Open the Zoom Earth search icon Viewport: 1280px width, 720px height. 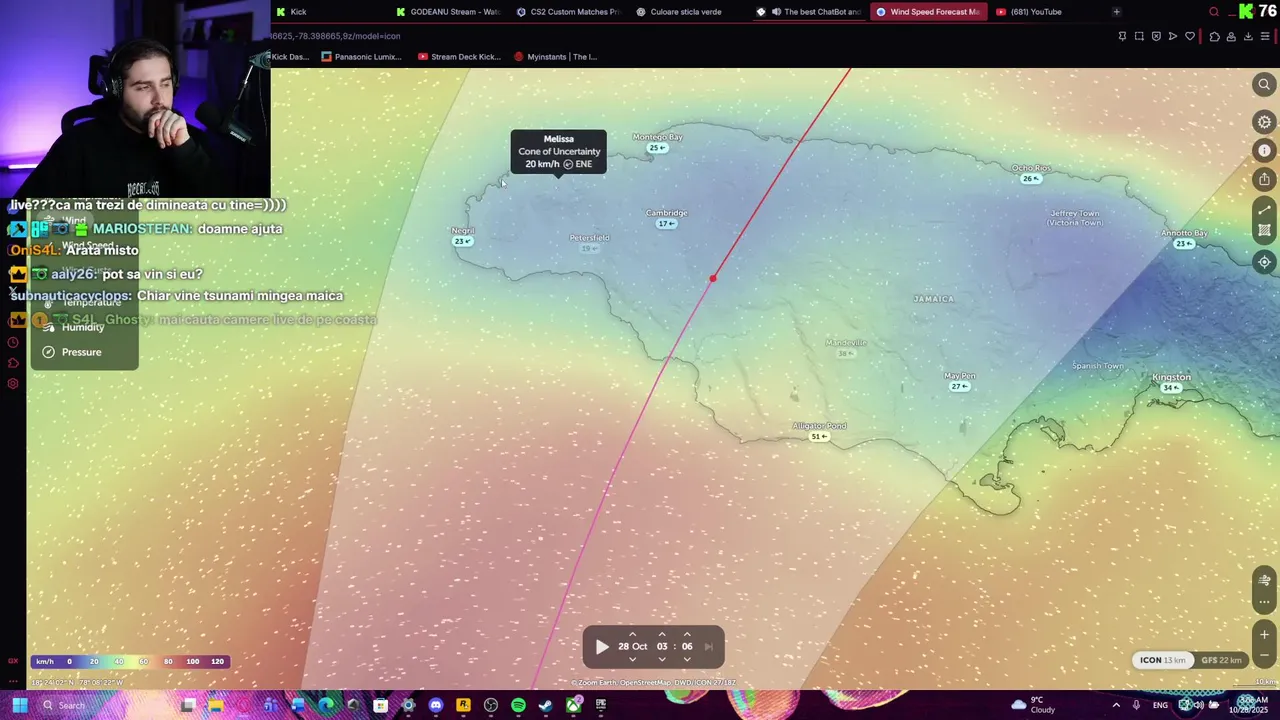coord(1264,85)
